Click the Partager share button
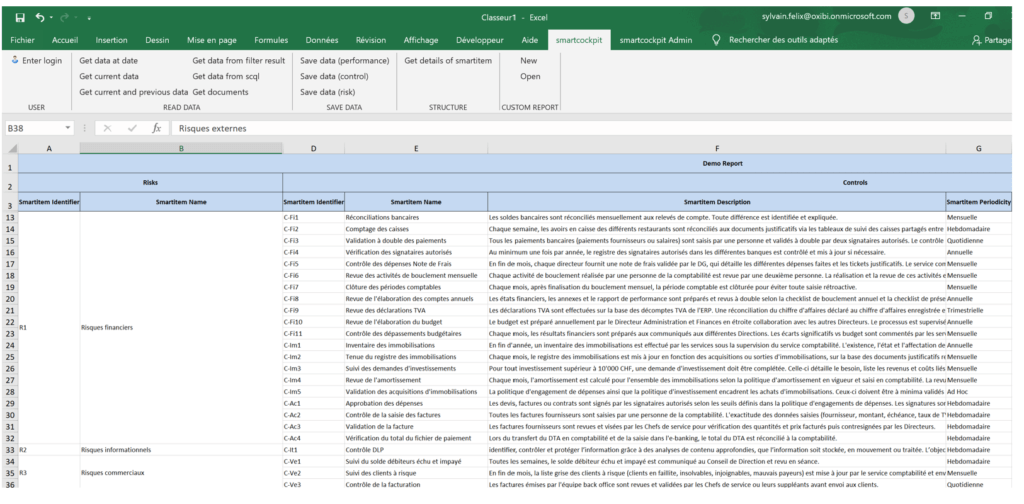The width and height of the screenshot is (1024, 504). (995, 40)
